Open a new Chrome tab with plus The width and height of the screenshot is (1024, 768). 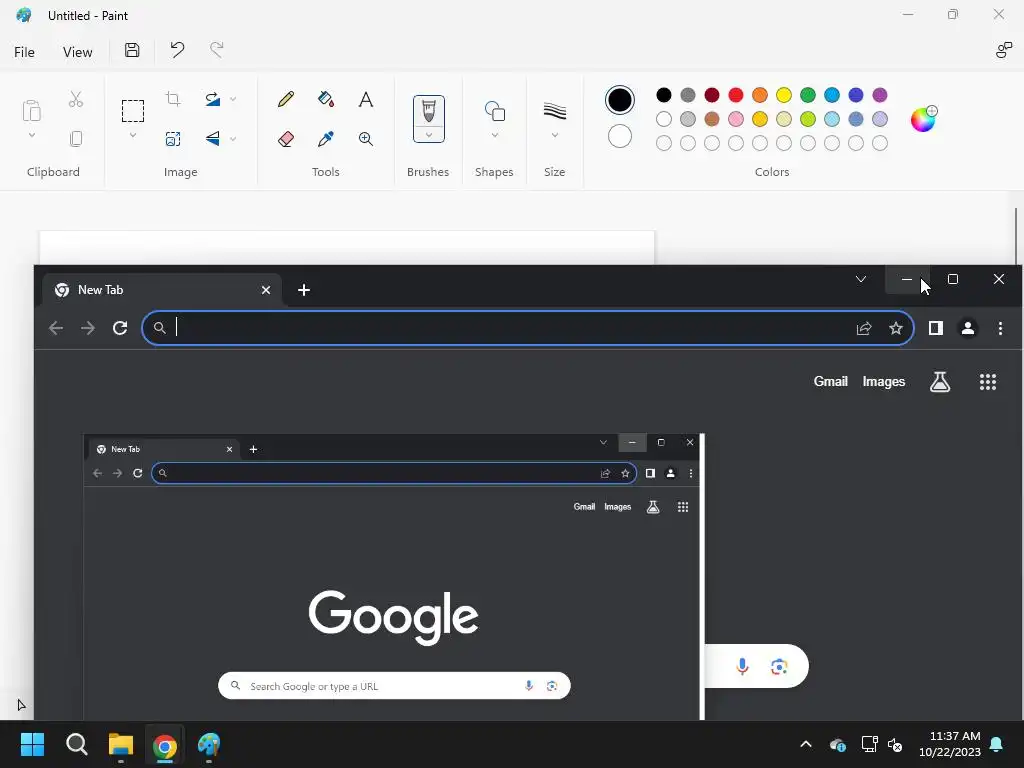(304, 290)
